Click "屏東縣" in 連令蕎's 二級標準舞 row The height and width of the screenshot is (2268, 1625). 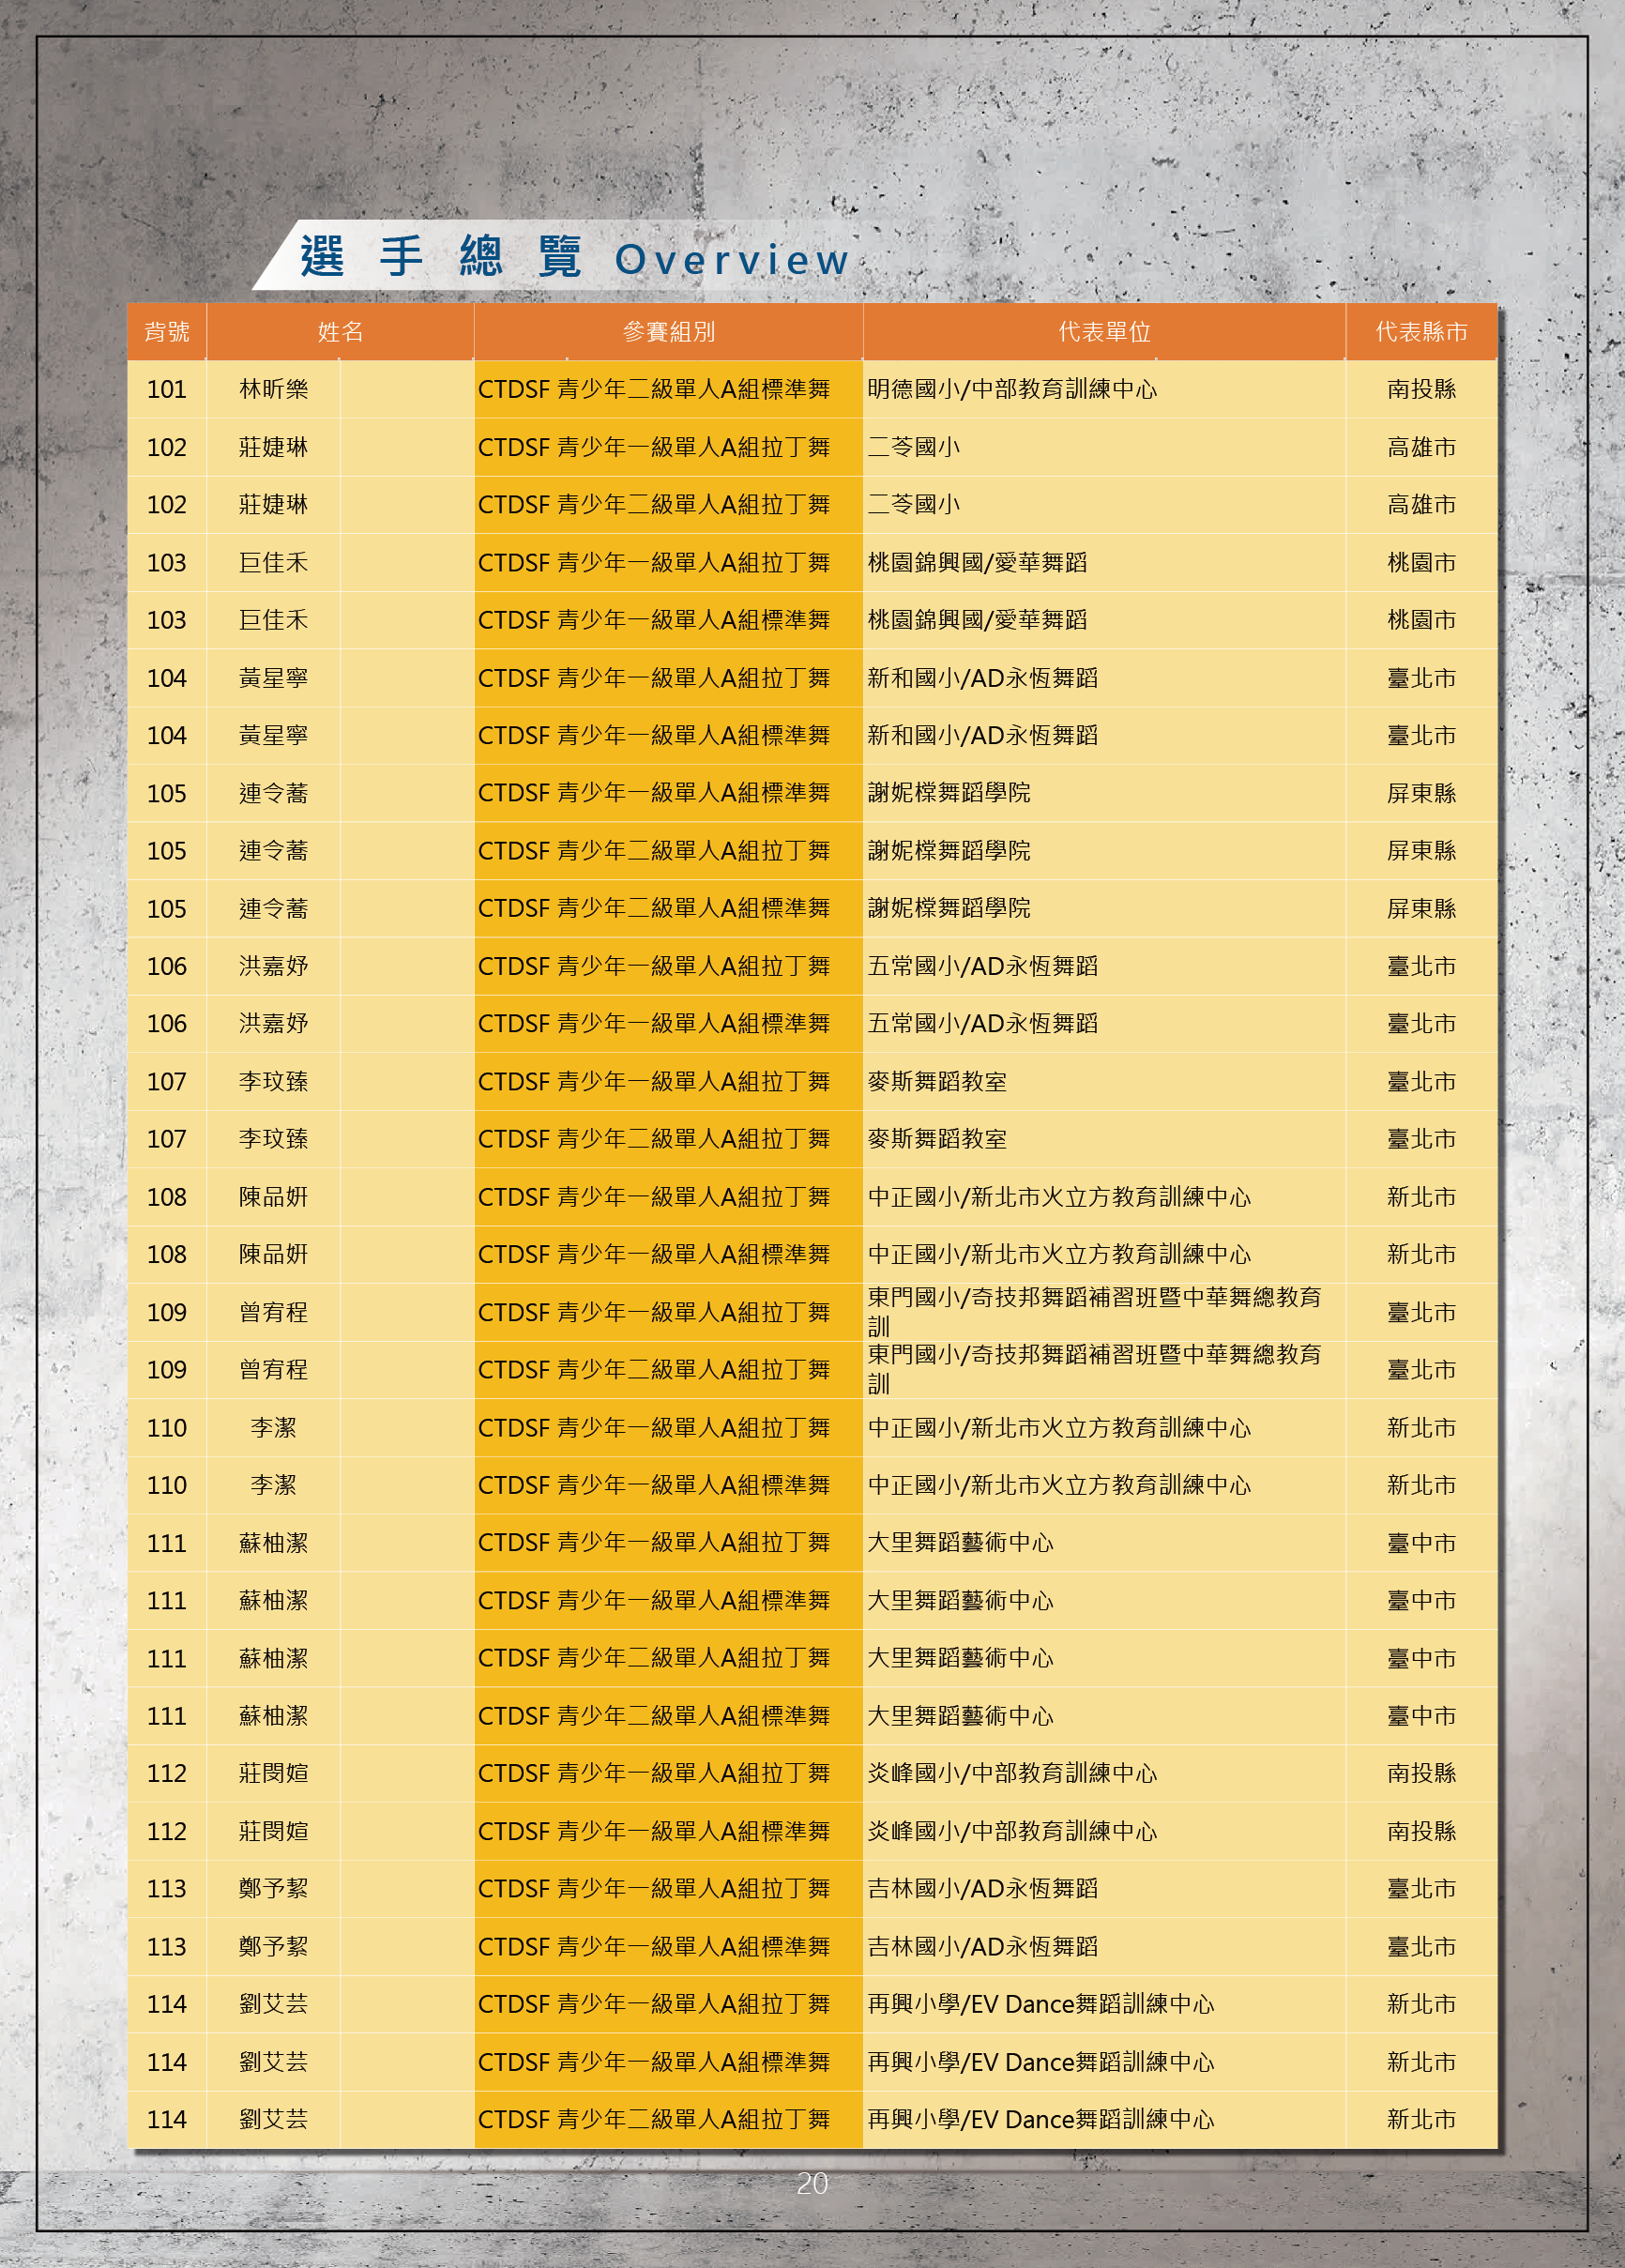pos(1421,908)
